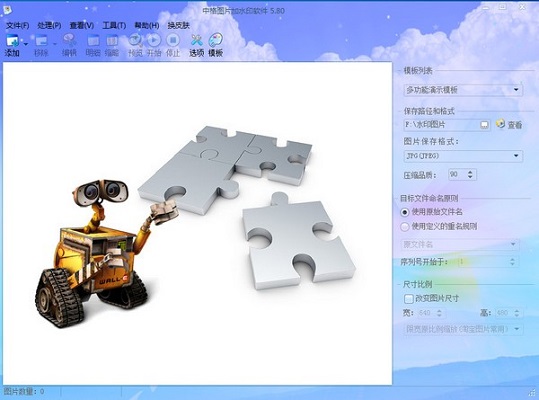Click the 压缩品质 quality stepper arrows
The width and height of the screenshot is (539, 400).
tap(470, 175)
